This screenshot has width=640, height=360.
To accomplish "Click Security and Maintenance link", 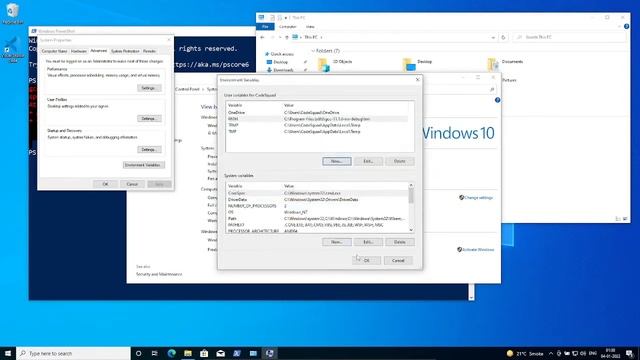I will click(x=159, y=274).
